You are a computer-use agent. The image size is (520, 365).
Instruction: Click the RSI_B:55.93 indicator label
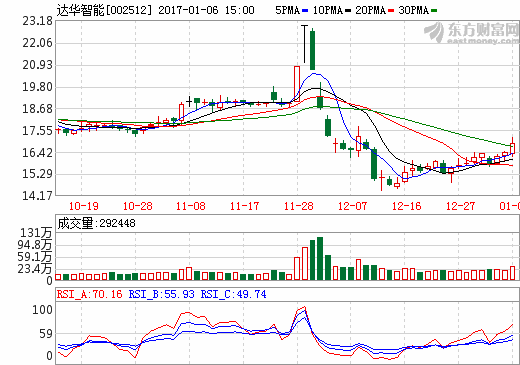[x=161, y=294]
